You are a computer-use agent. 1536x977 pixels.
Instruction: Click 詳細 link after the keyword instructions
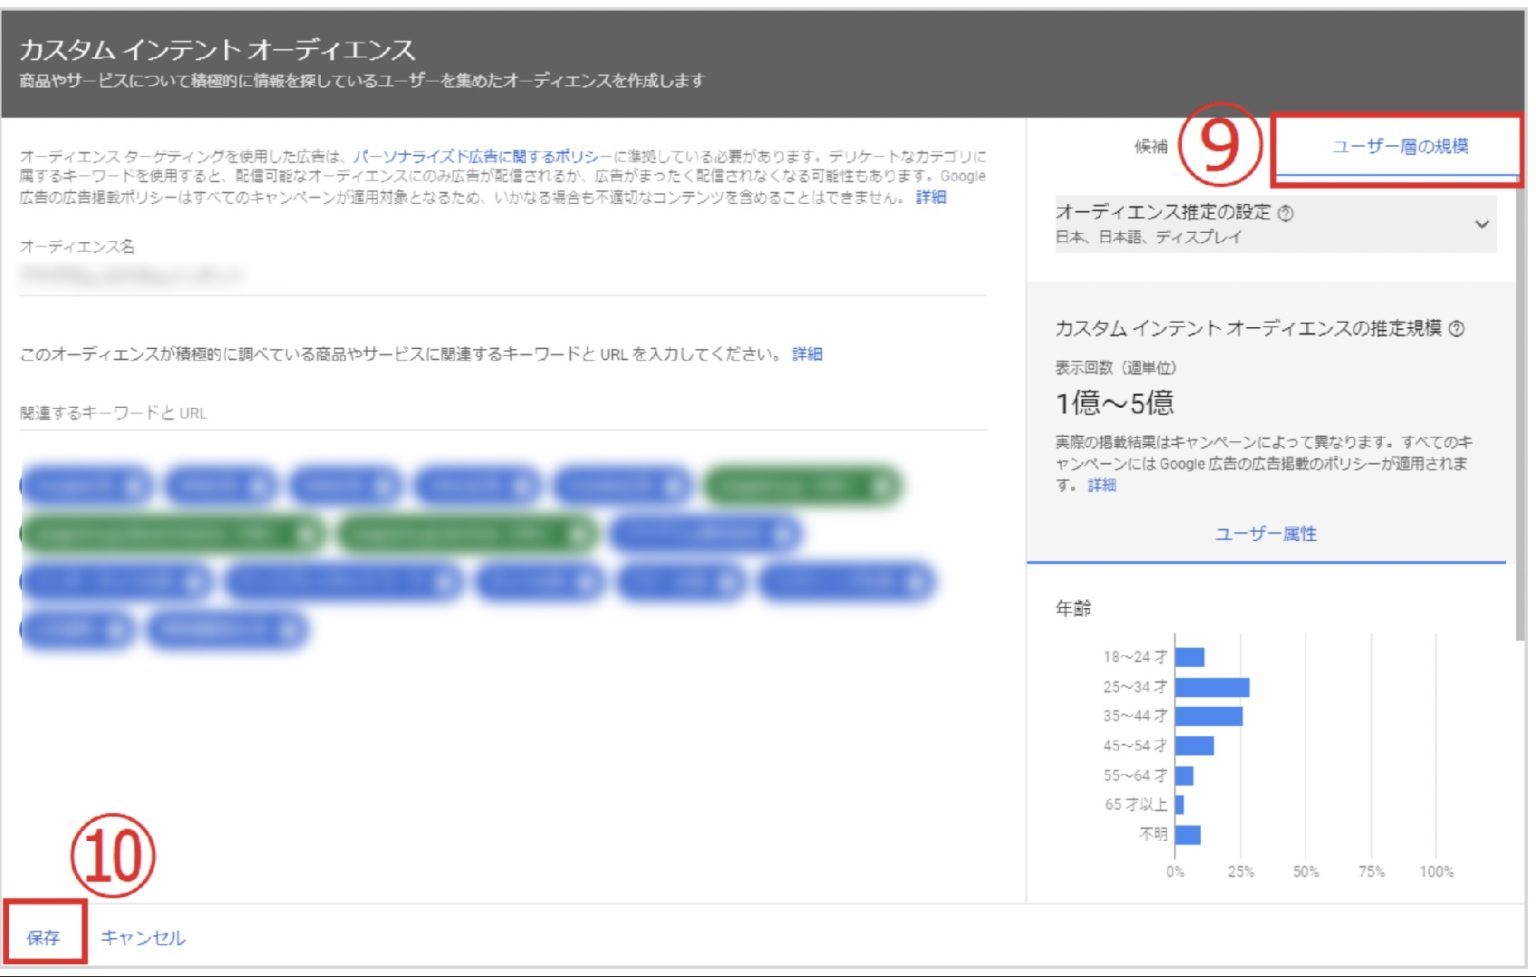pyautogui.click(x=807, y=354)
